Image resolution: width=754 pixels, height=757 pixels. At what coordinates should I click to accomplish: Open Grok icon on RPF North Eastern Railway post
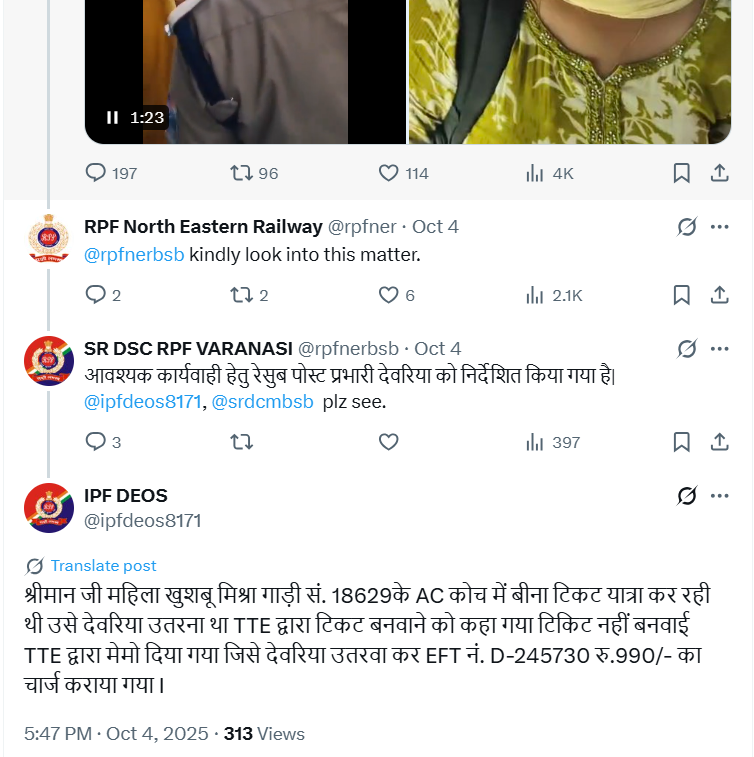pos(686,227)
